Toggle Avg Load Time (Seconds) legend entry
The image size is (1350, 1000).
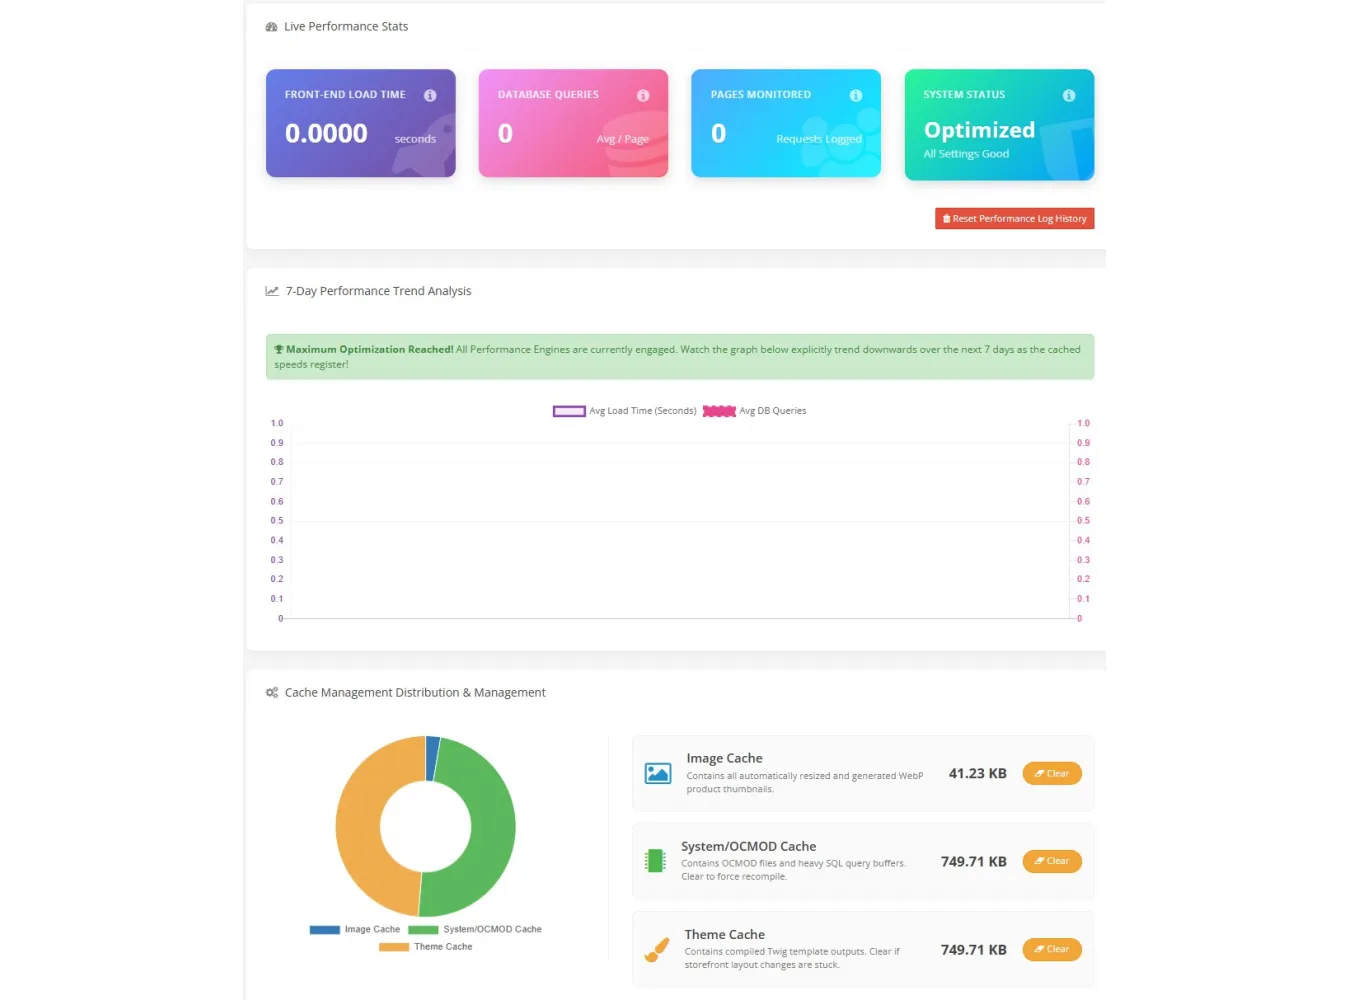(625, 411)
